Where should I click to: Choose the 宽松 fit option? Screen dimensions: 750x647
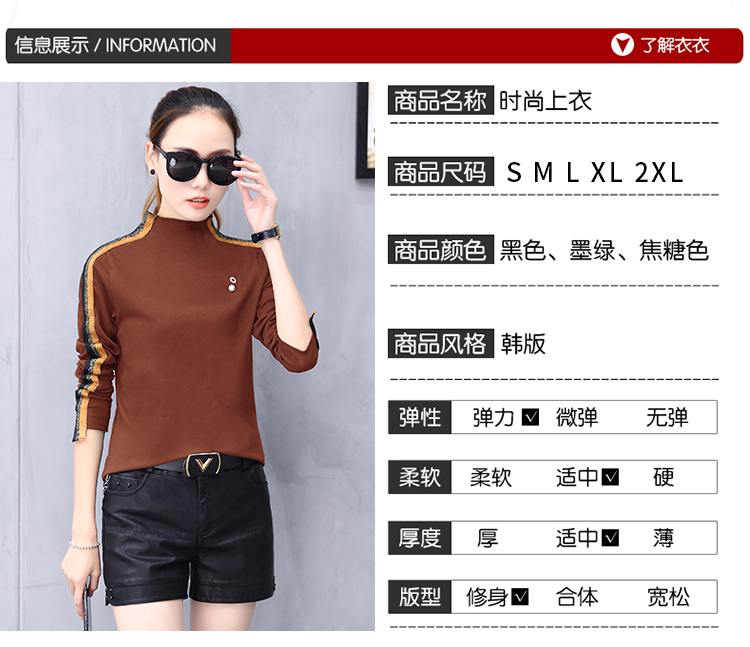point(668,597)
